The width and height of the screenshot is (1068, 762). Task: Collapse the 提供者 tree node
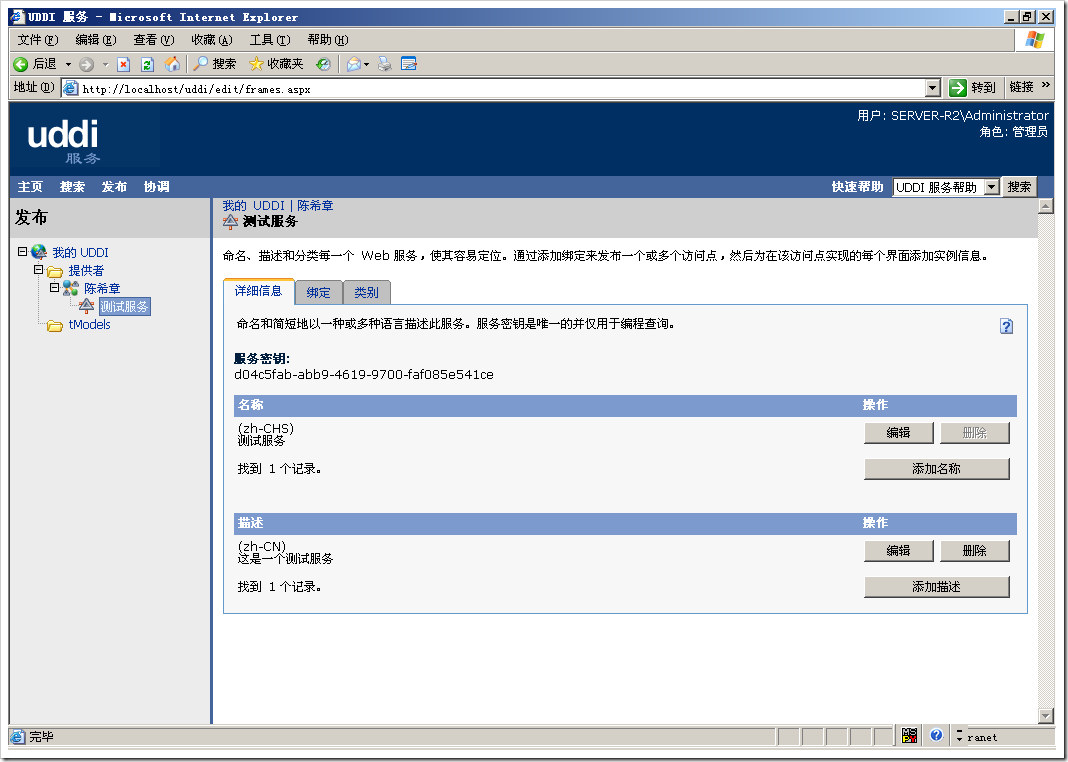coord(39,270)
